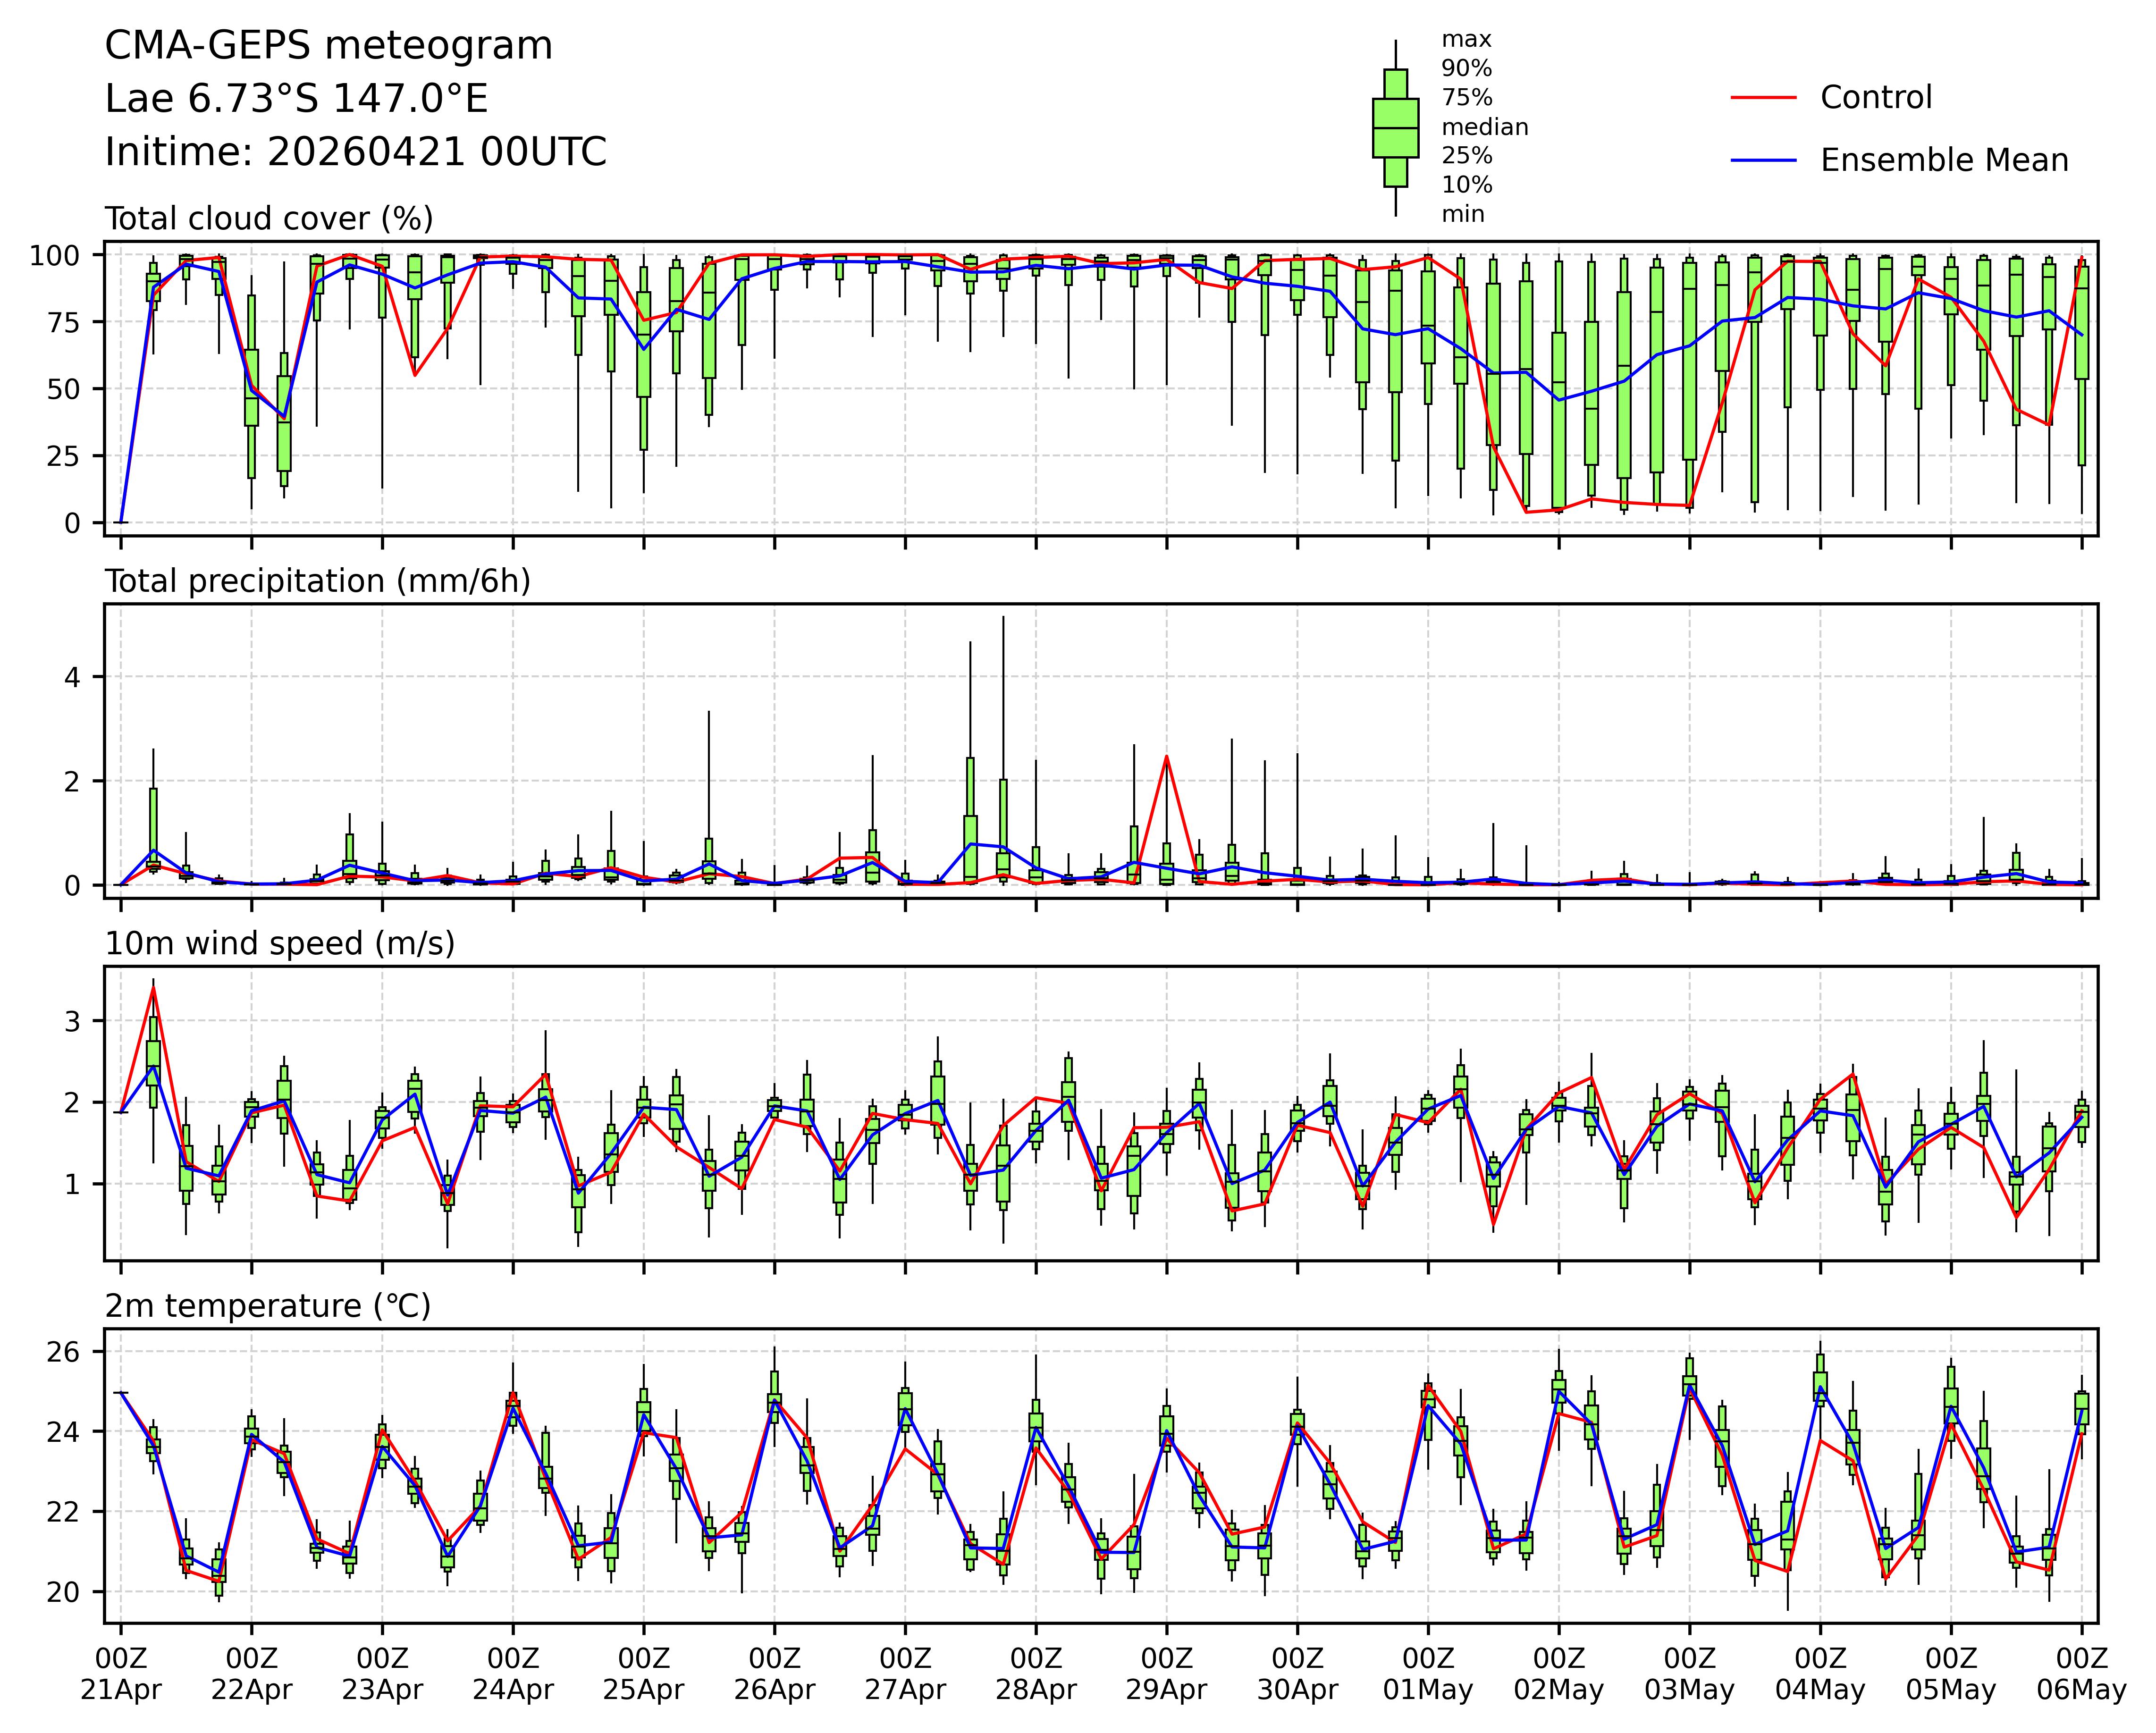This screenshot has height=1733, width=2156.
Task: Click the 'CMA-GEPS meteogram' title text
Action: click(x=328, y=46)
